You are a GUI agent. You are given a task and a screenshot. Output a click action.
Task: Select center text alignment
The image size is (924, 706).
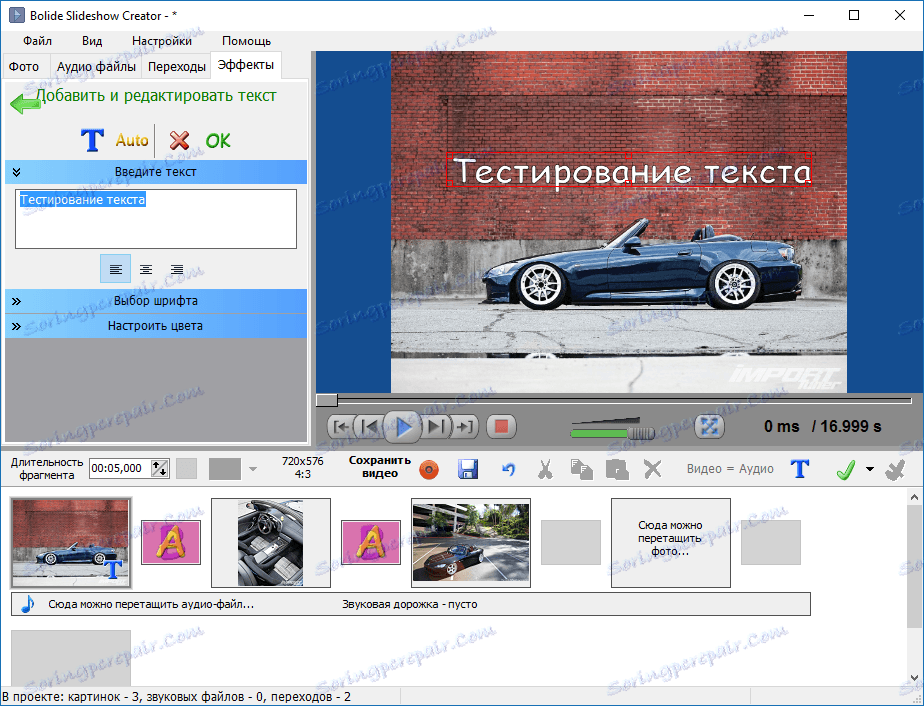146,269
